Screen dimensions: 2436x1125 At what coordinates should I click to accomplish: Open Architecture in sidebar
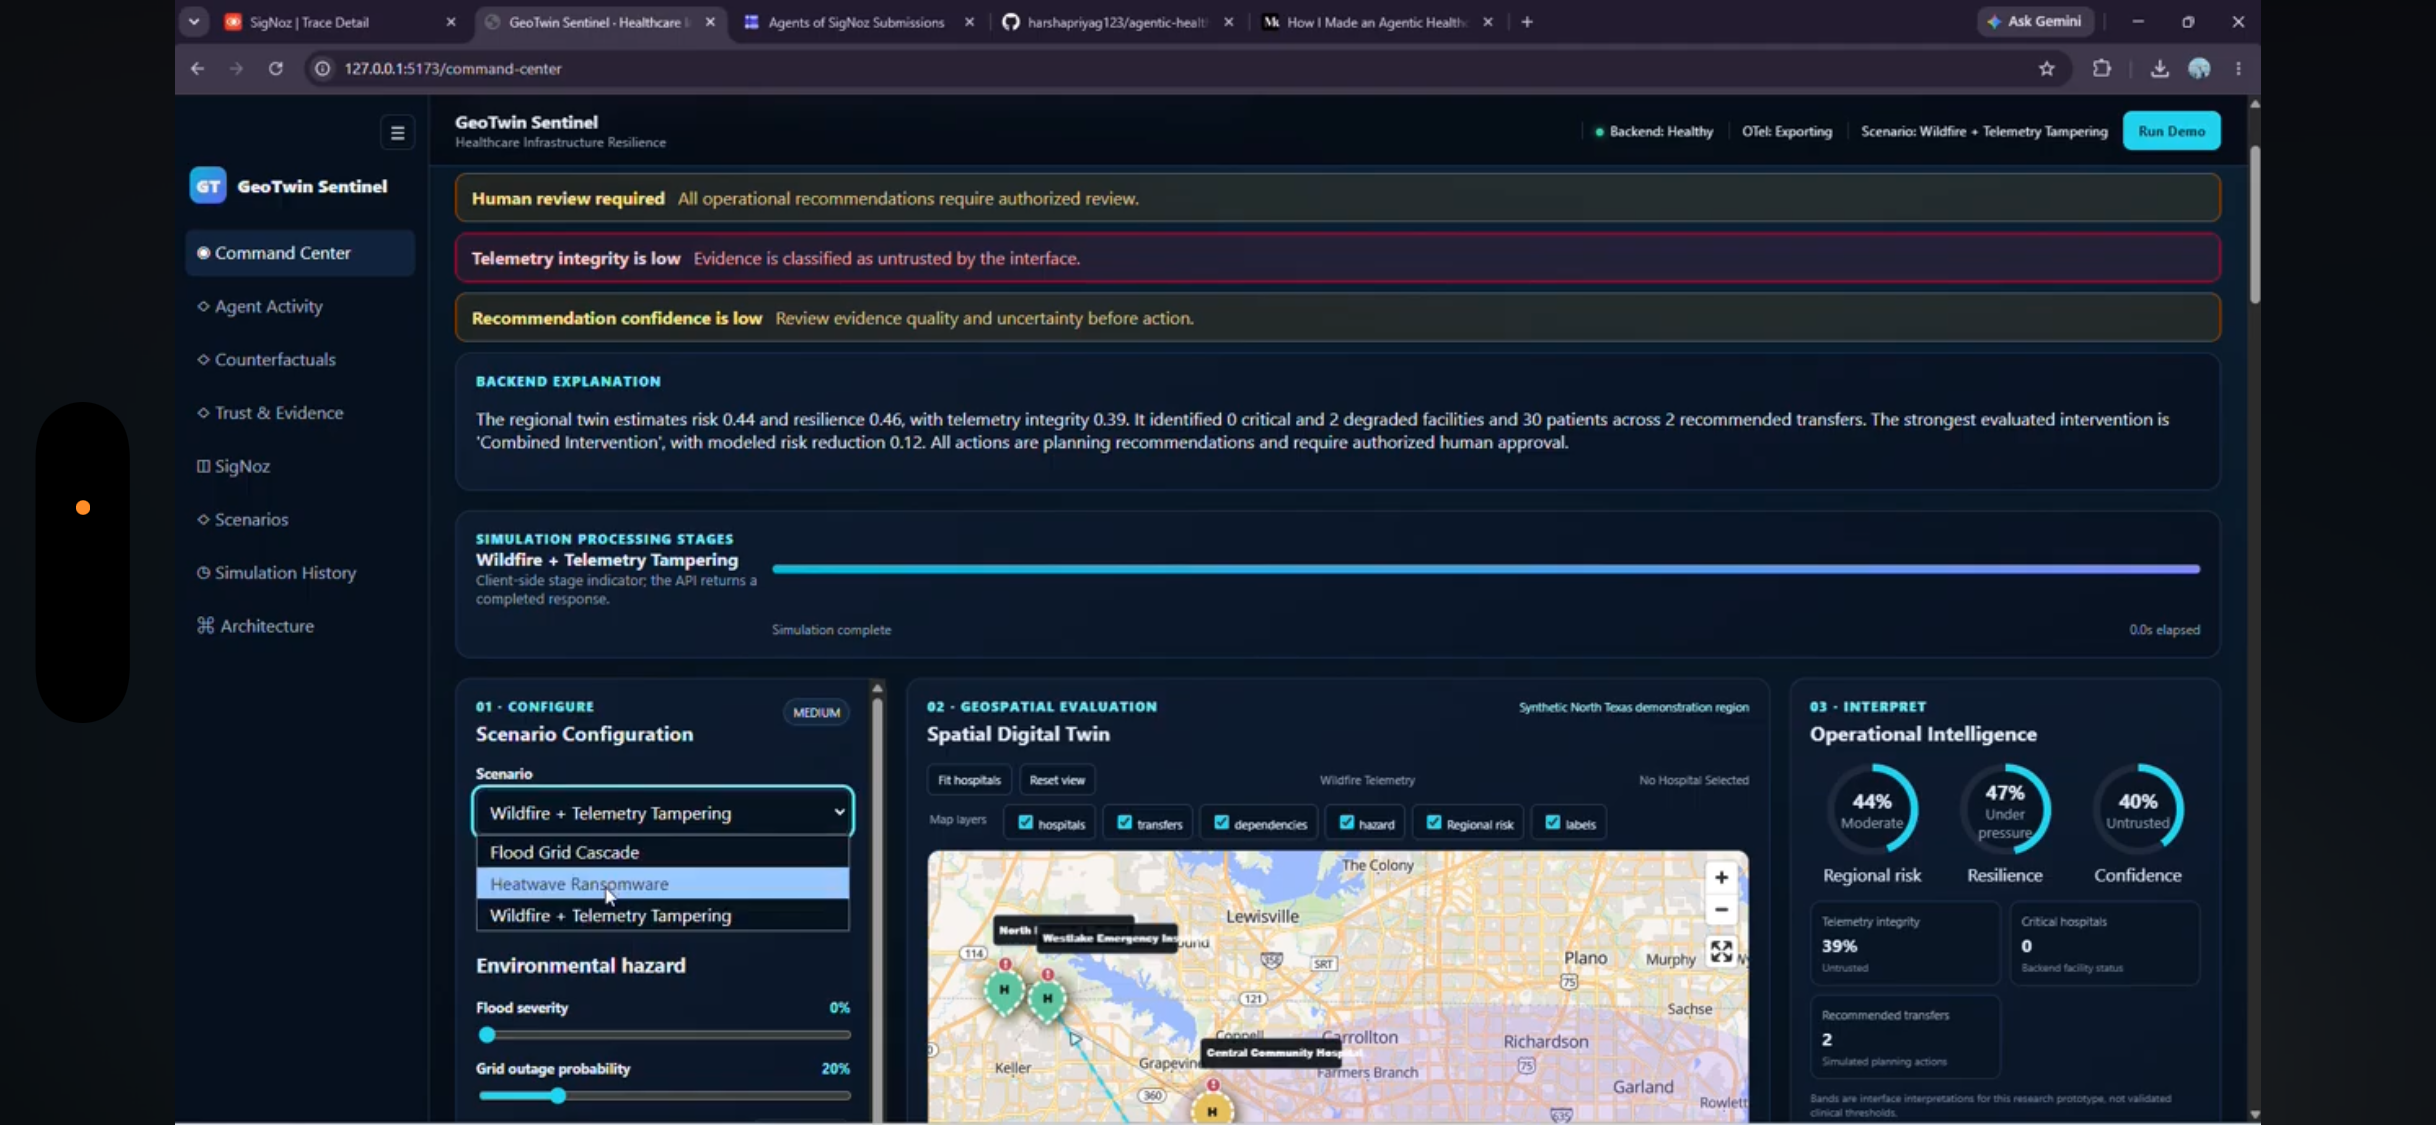[300, 626]
